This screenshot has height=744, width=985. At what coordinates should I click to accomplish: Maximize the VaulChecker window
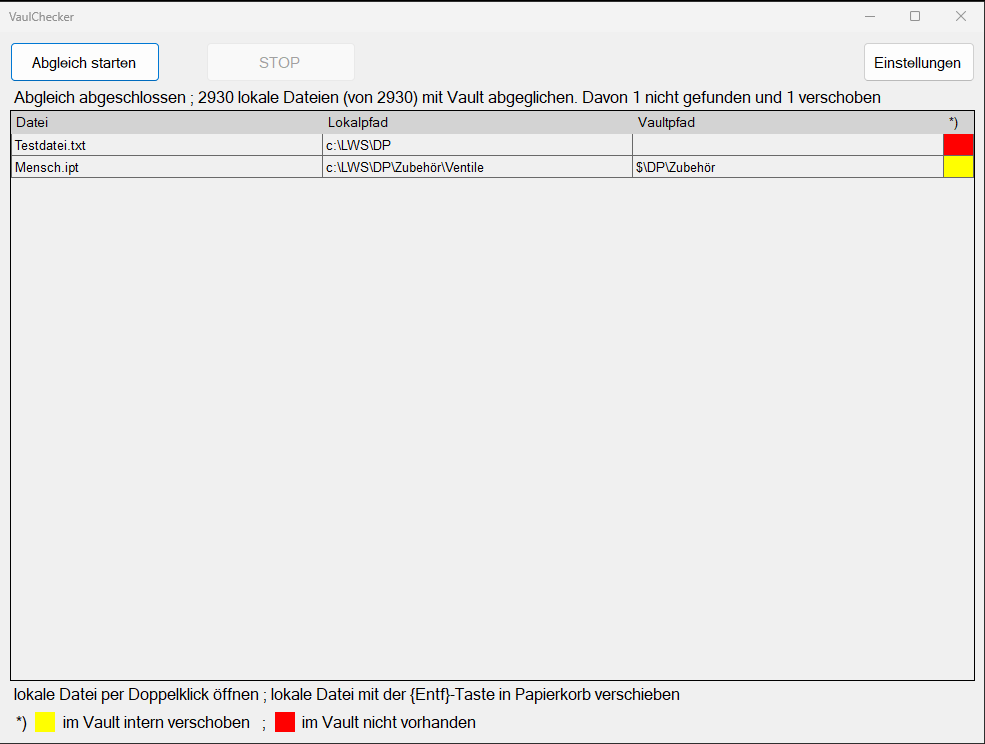[915, 16]
